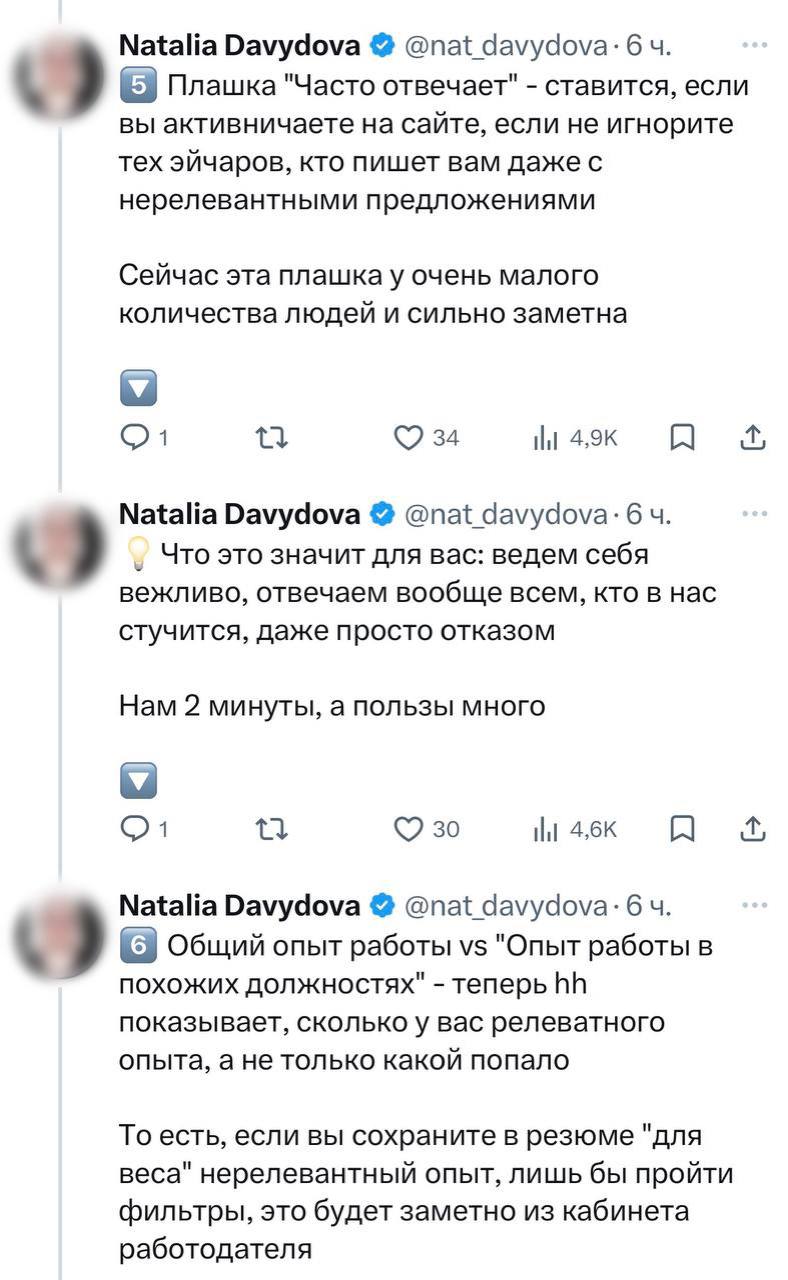This screenshot has width=788, height=1280.
Task: Retweet the "Нам 2 минуты" tweet
Action: coord(272,829)
